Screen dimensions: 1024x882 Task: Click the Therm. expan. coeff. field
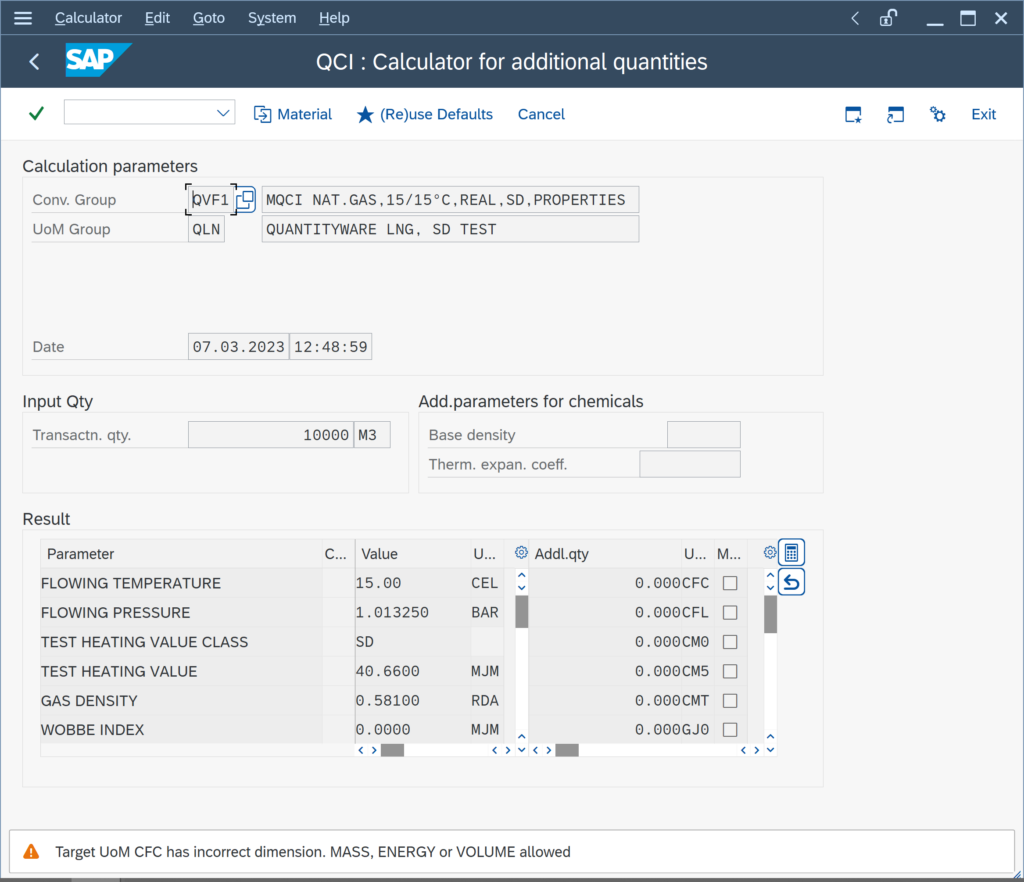point(690,464)
